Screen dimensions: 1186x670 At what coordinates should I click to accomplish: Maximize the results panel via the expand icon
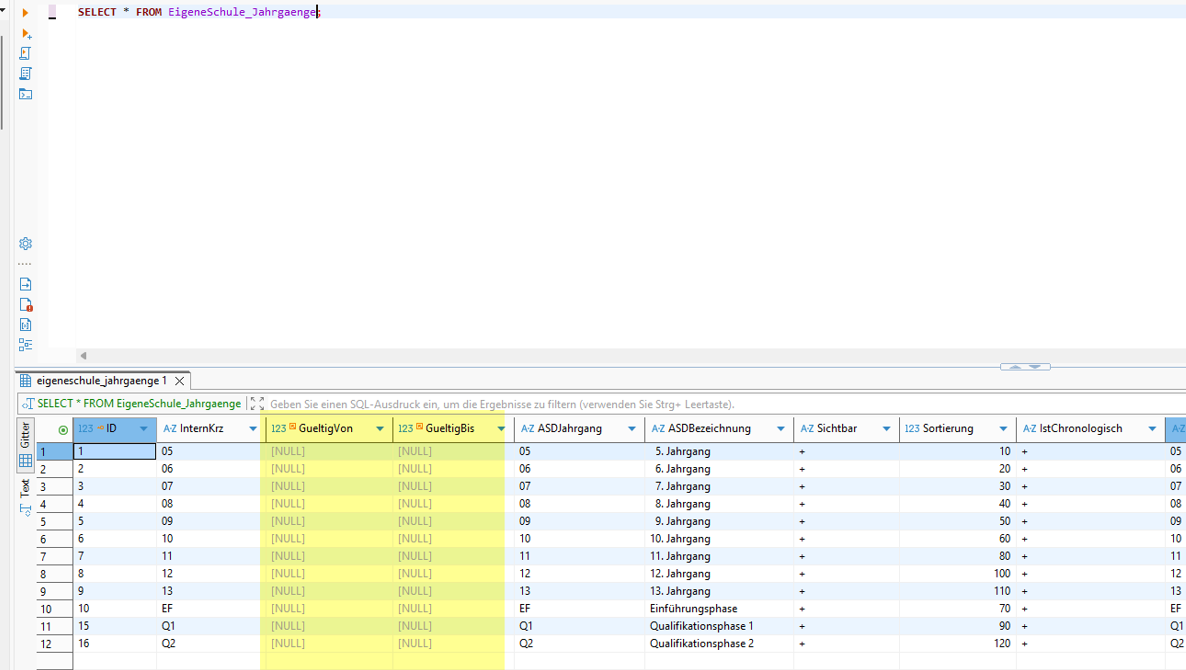(x=257, y=404)
